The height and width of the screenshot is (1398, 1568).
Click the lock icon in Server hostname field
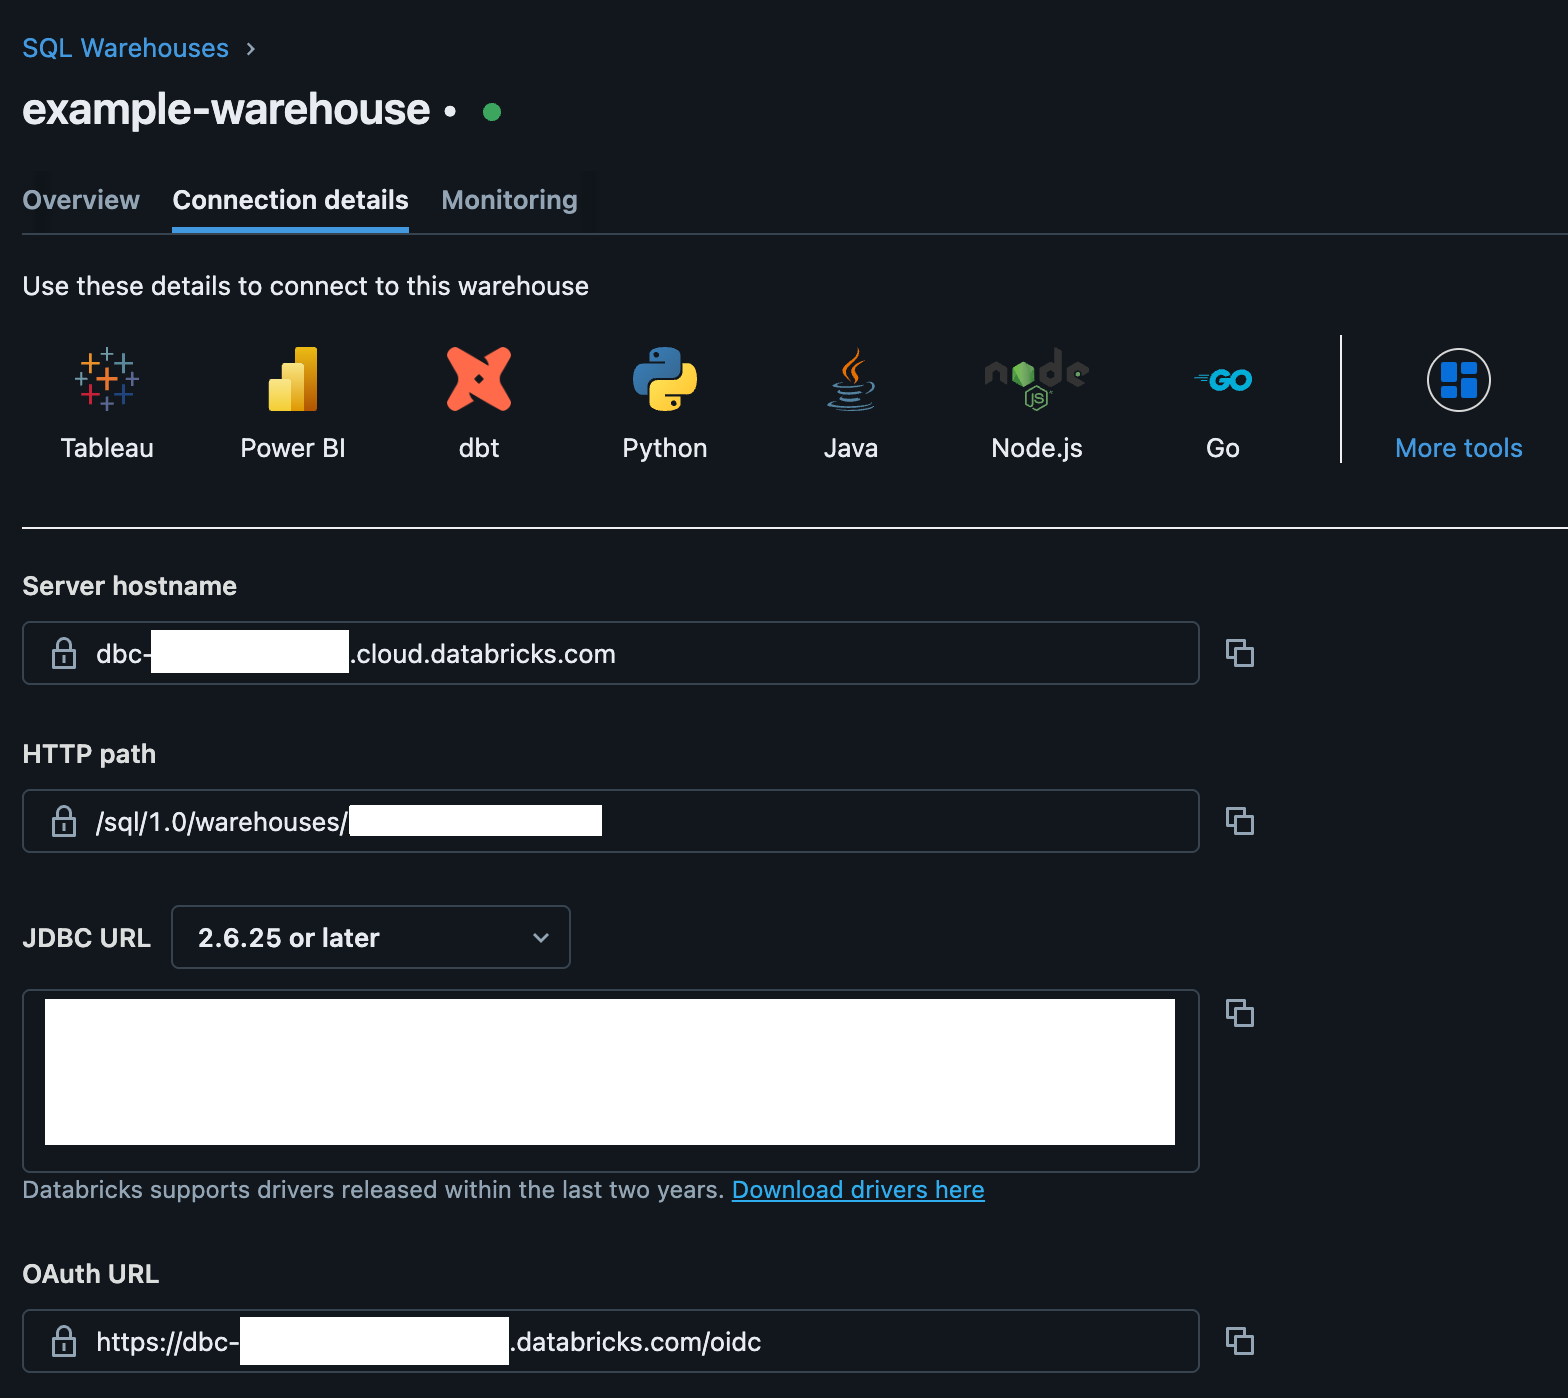[x=64, y=653]
